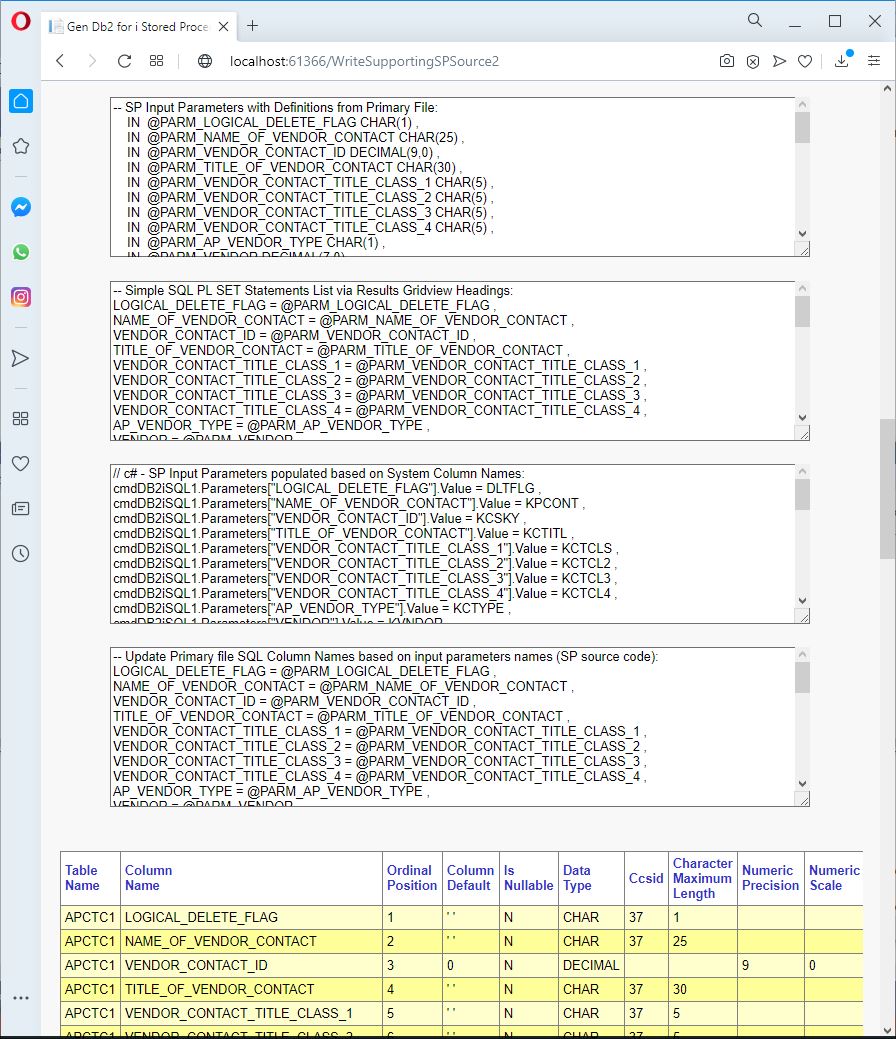Select TITLE_OF_VENDOR_CONTACT table cell
This screenshot has width=896, height=1039.
coord(251,989)
